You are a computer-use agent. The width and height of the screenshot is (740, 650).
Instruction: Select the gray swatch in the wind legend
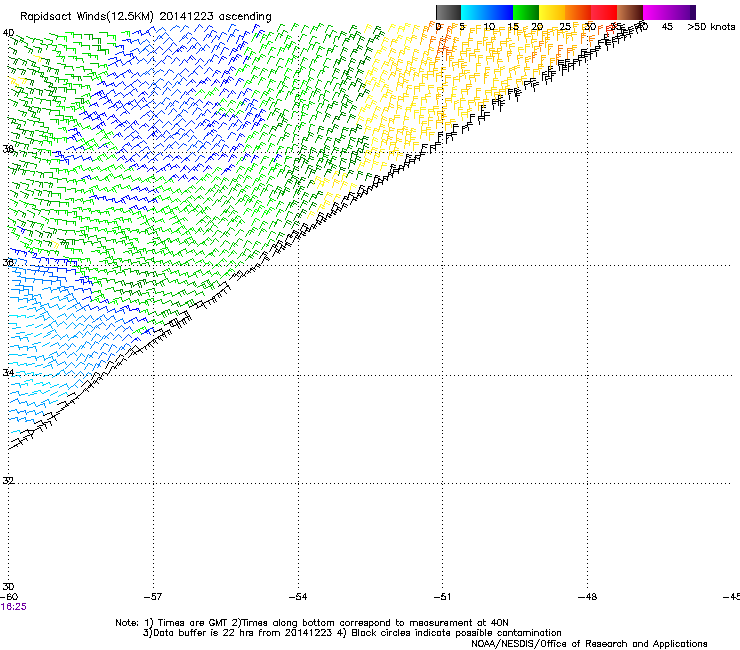coord(448,12)
